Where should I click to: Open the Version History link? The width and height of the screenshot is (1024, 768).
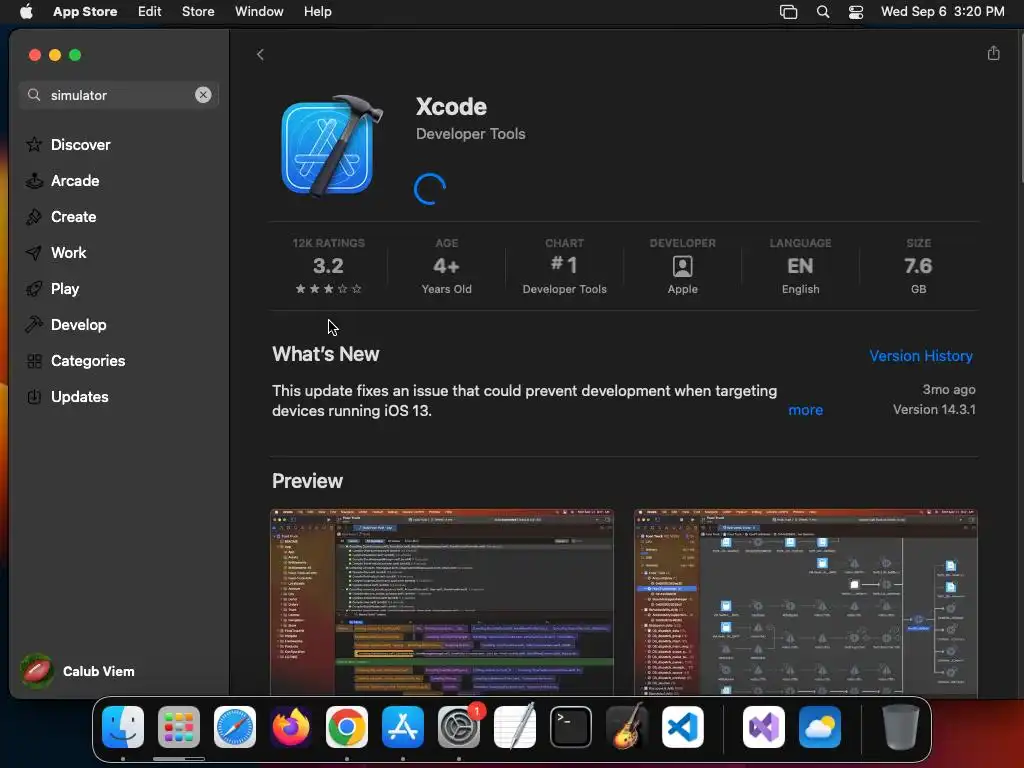pos(921,356)
